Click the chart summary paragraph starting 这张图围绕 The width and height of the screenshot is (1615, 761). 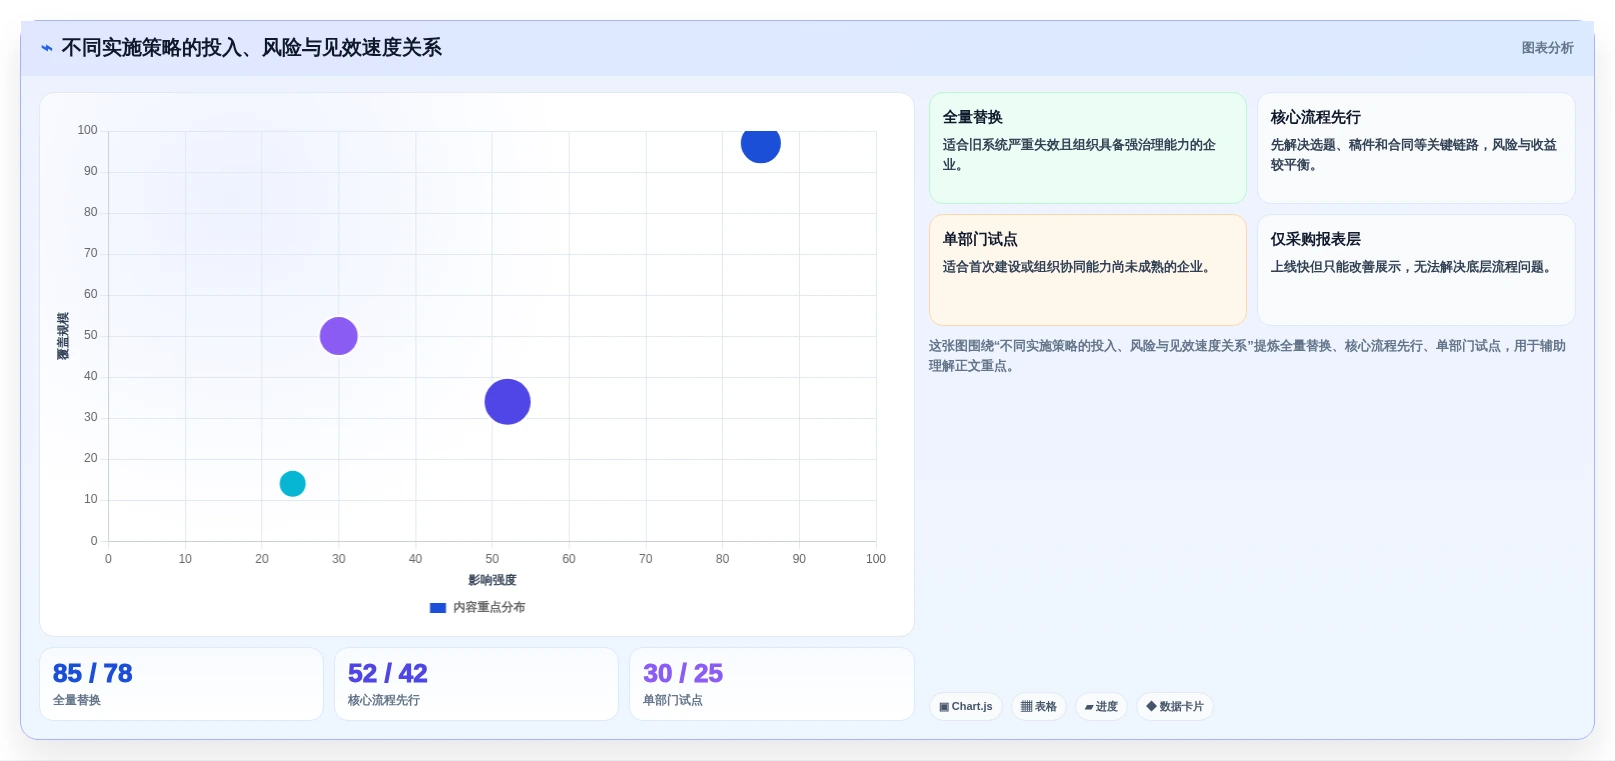(x=1247, y=356)
